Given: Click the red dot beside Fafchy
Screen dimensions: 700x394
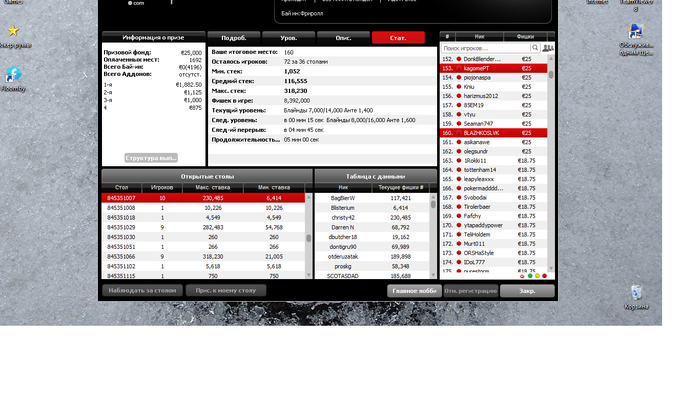Looking at the screenshot, I should 458,216.
